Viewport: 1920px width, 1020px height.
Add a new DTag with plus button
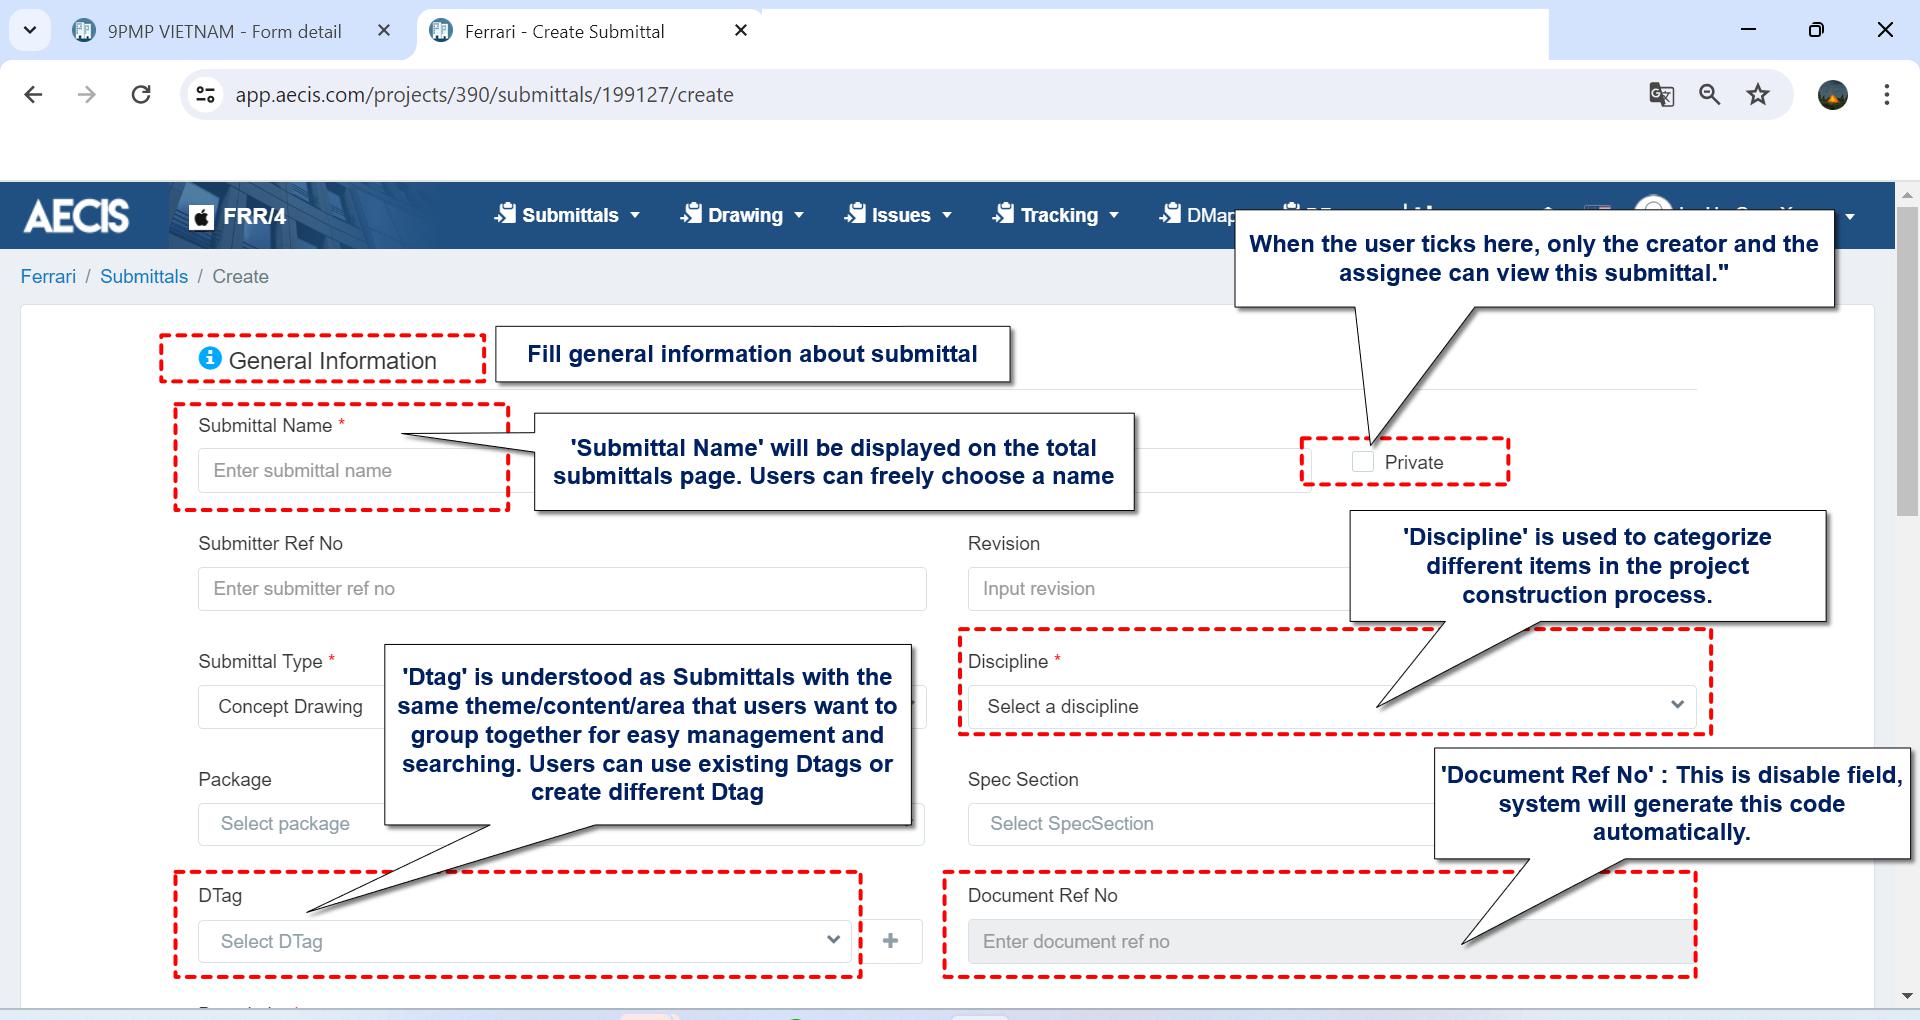click(891, 941)
